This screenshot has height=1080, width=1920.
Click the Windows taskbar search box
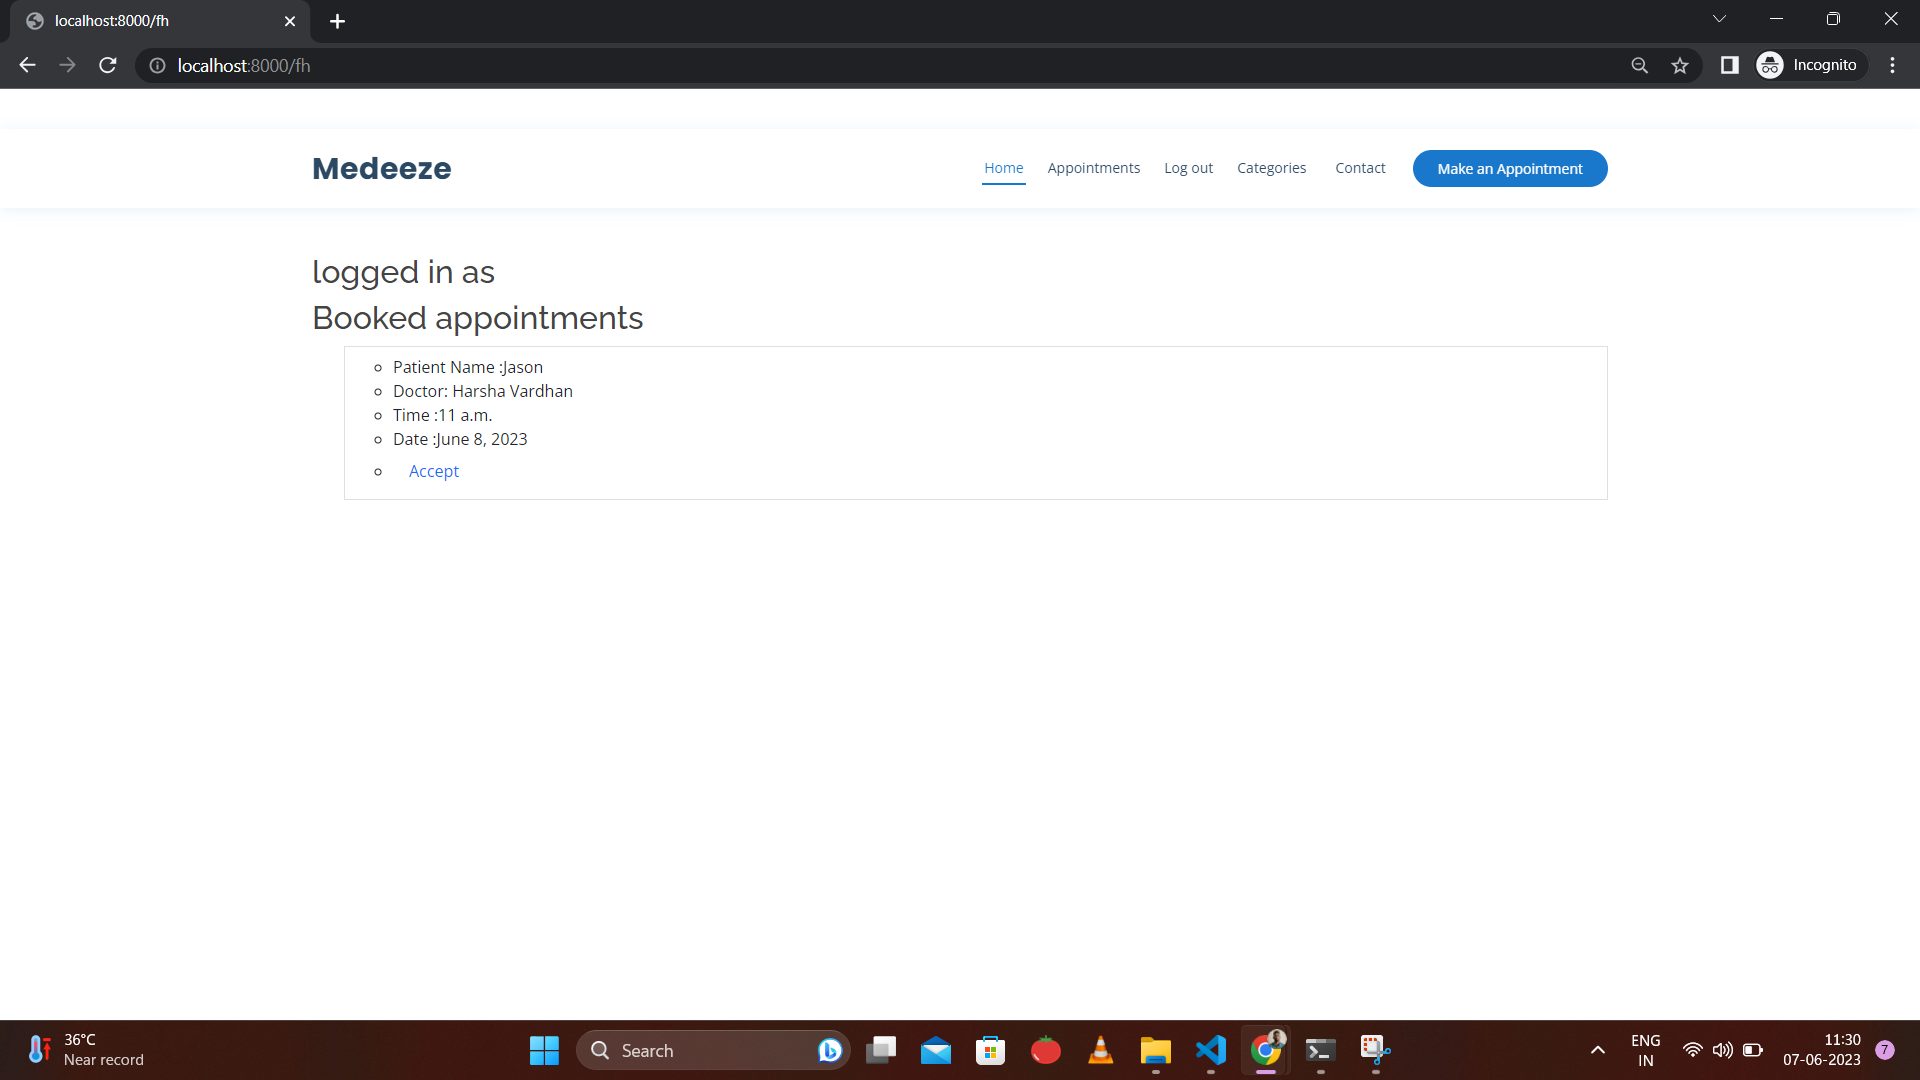pyautogui.click(x=713, y=1050)
